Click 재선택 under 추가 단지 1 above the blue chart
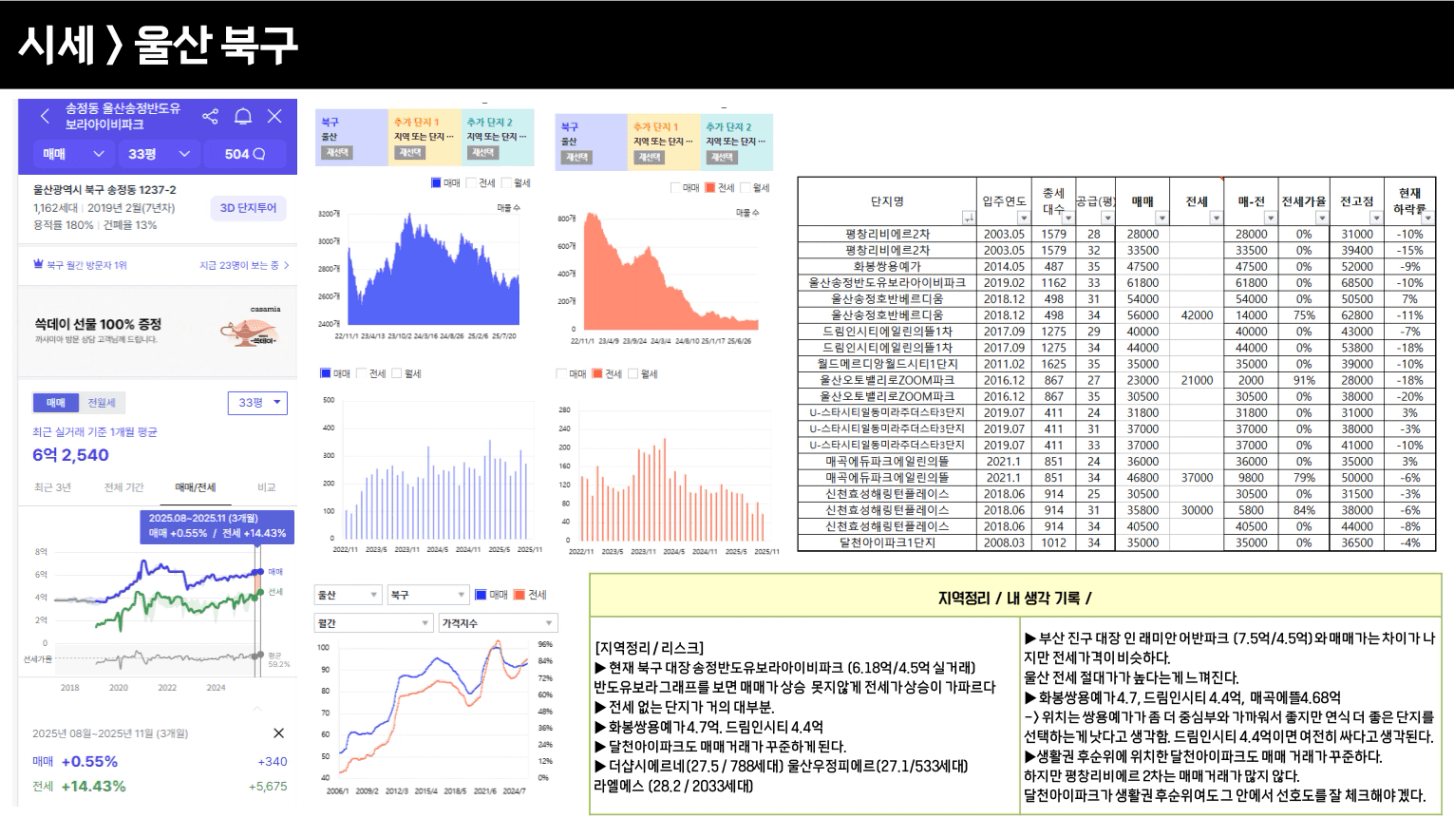 point(408,153)
